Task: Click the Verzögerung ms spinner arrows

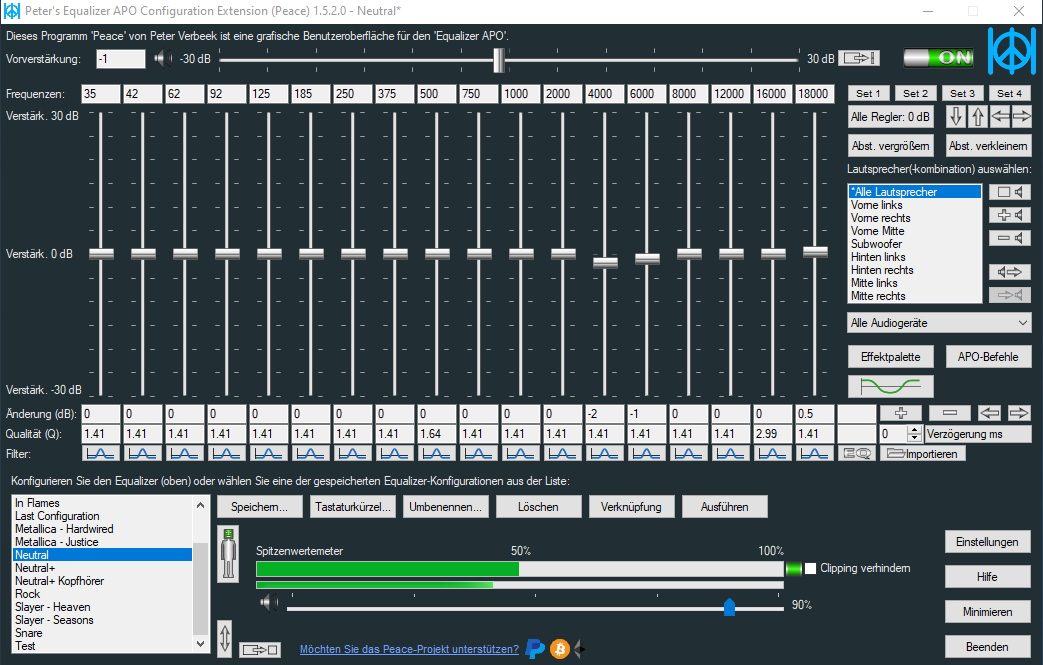Action: (915, 434)
